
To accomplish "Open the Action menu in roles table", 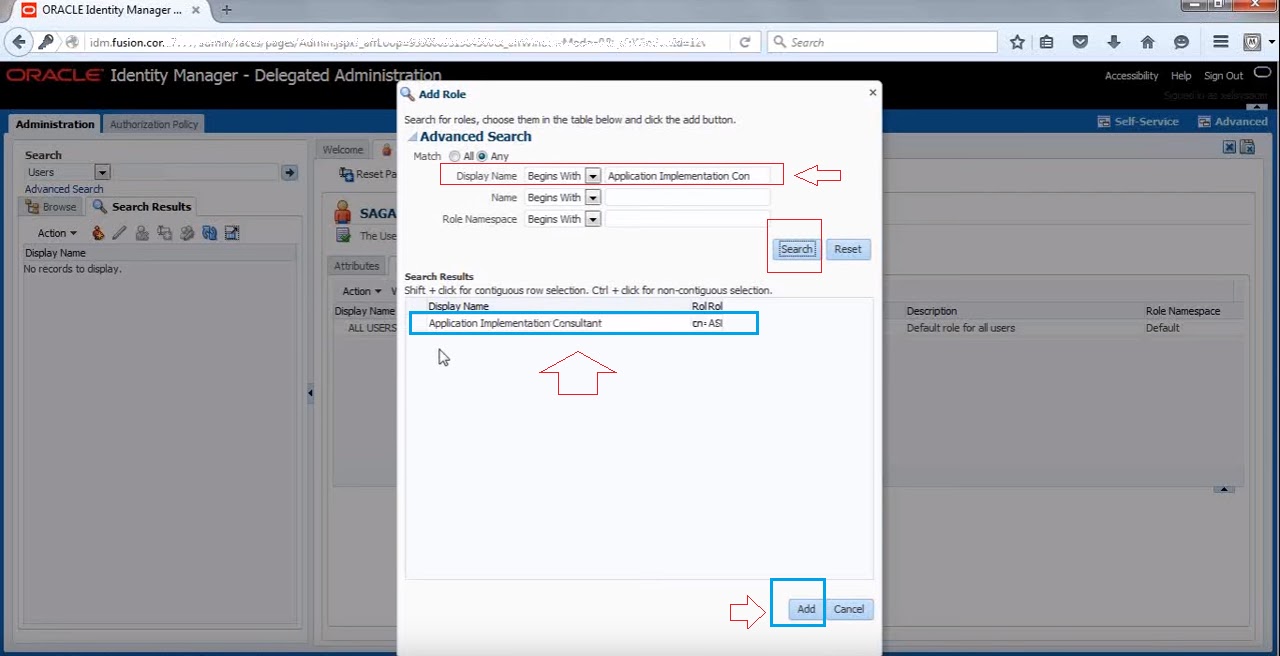I will tap(361, 291).
